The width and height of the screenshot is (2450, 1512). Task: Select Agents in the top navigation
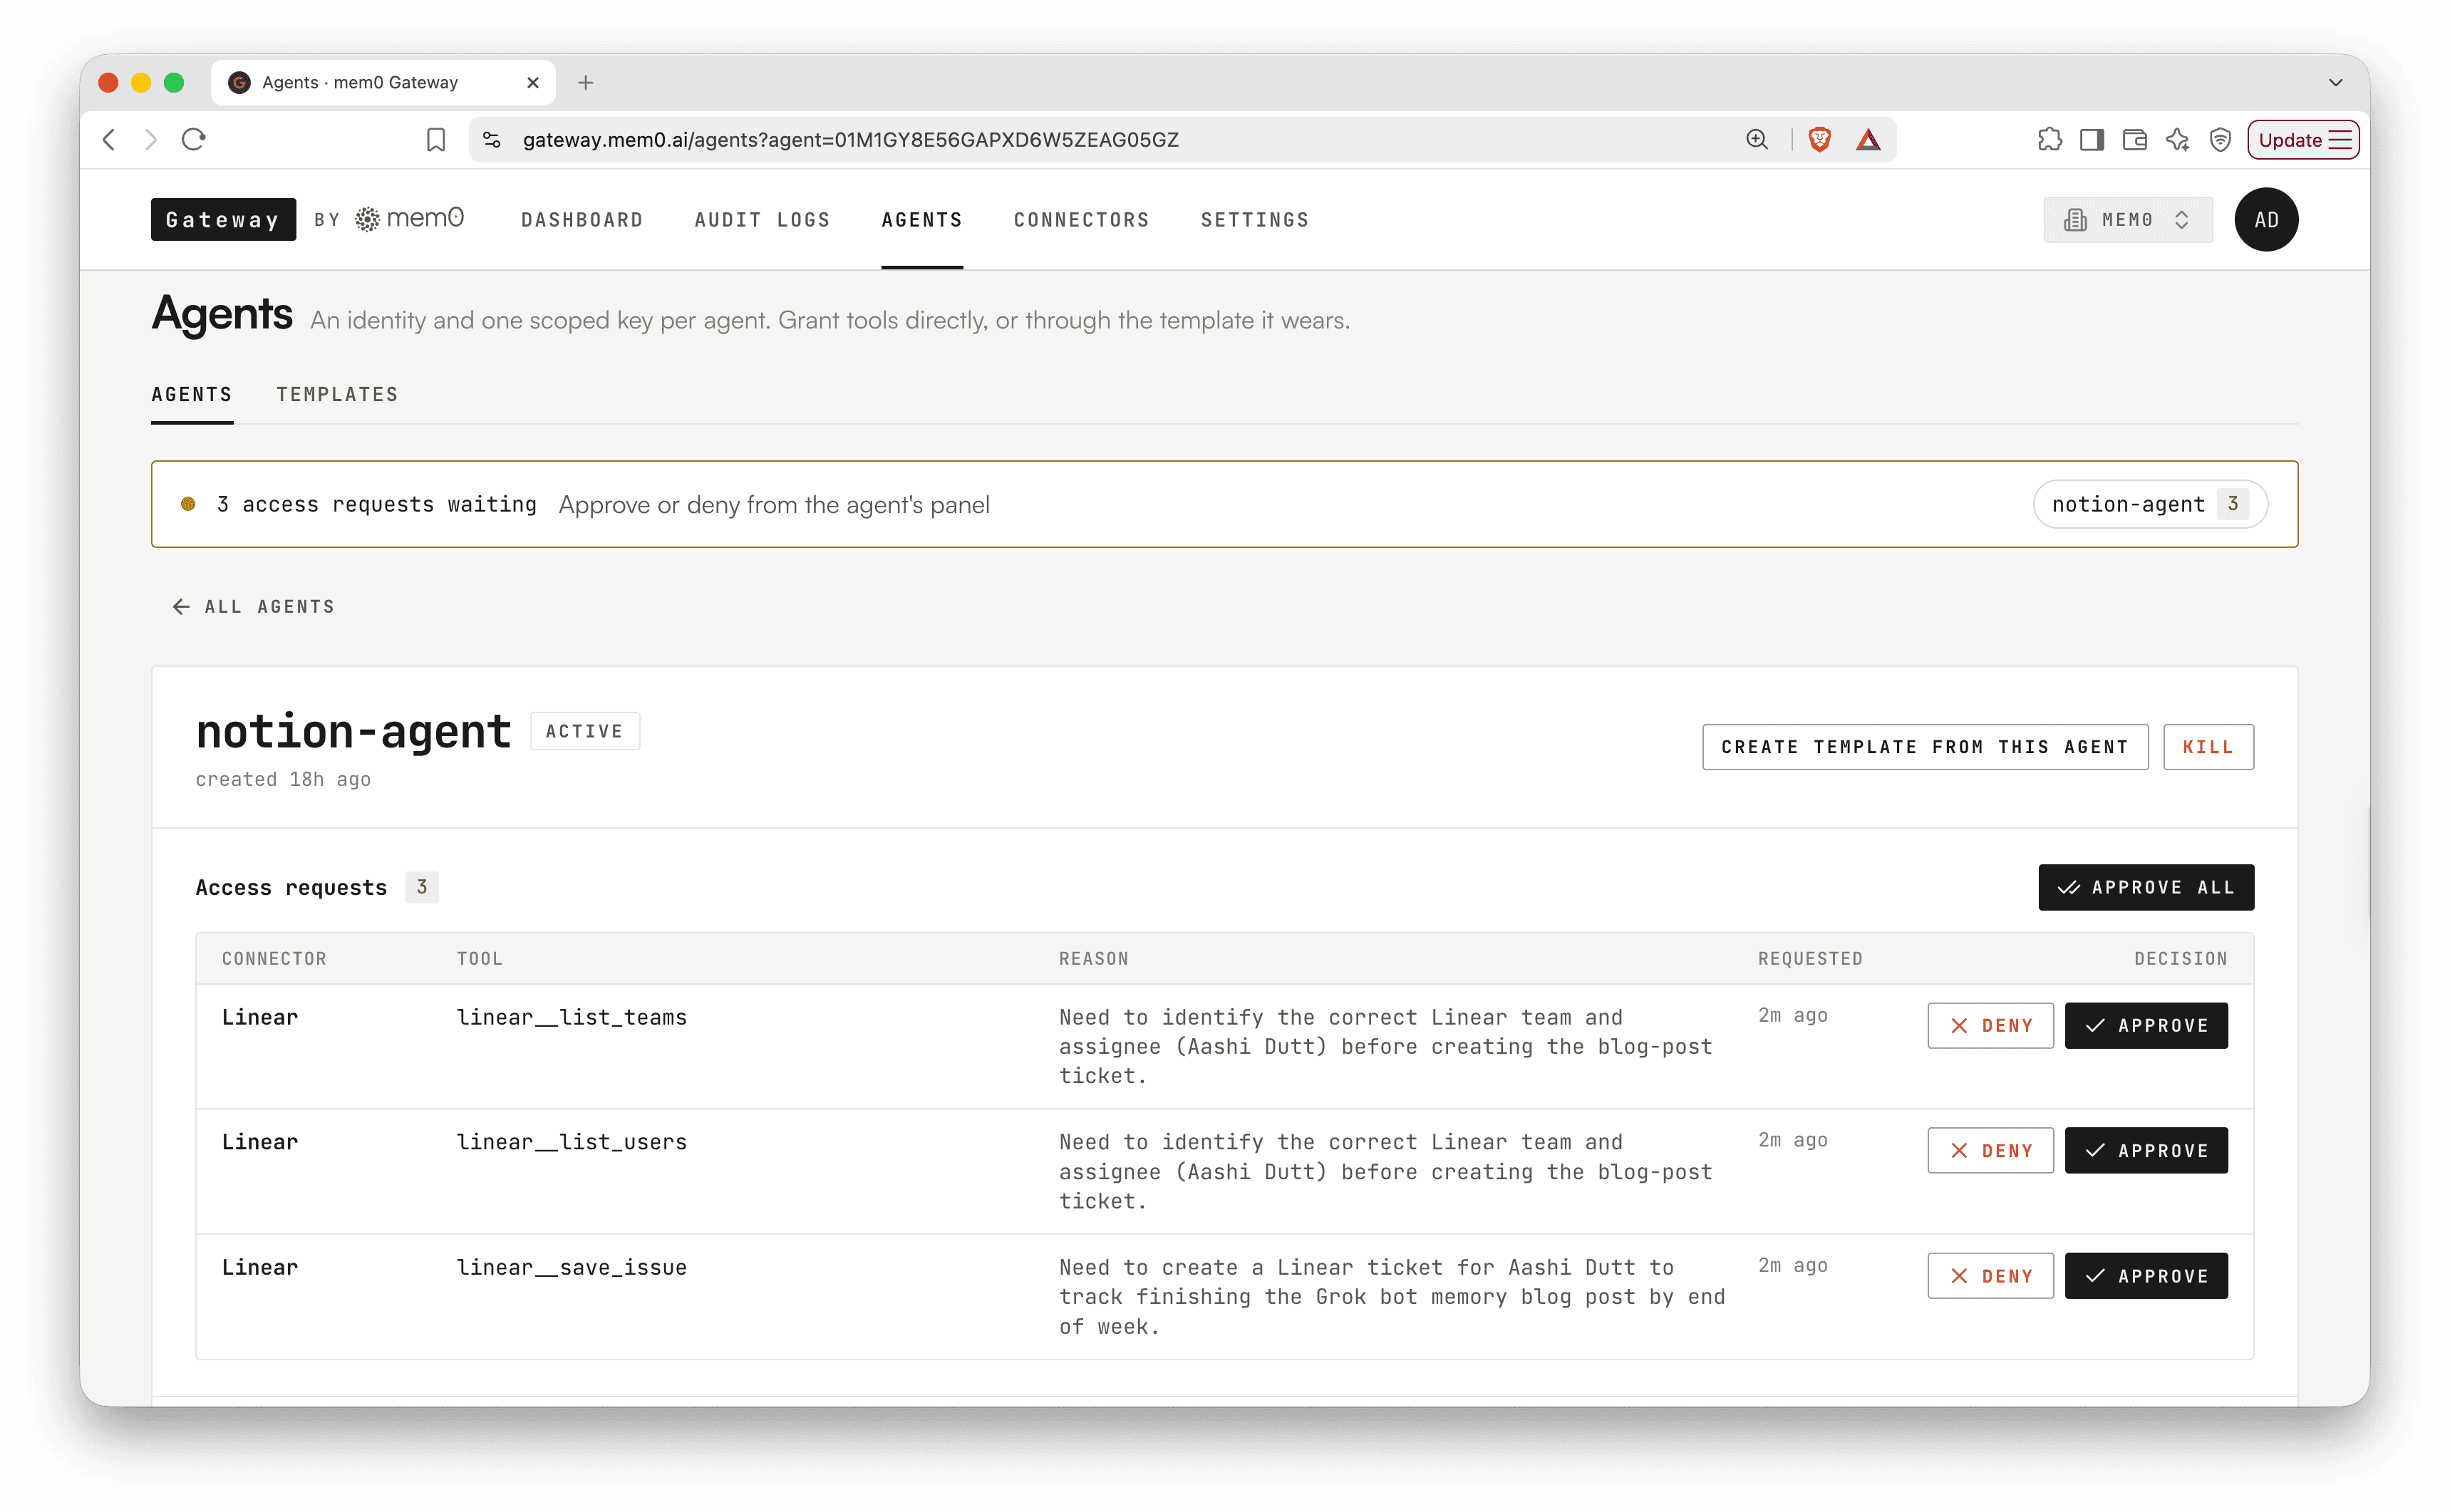[x=922, y=220]
